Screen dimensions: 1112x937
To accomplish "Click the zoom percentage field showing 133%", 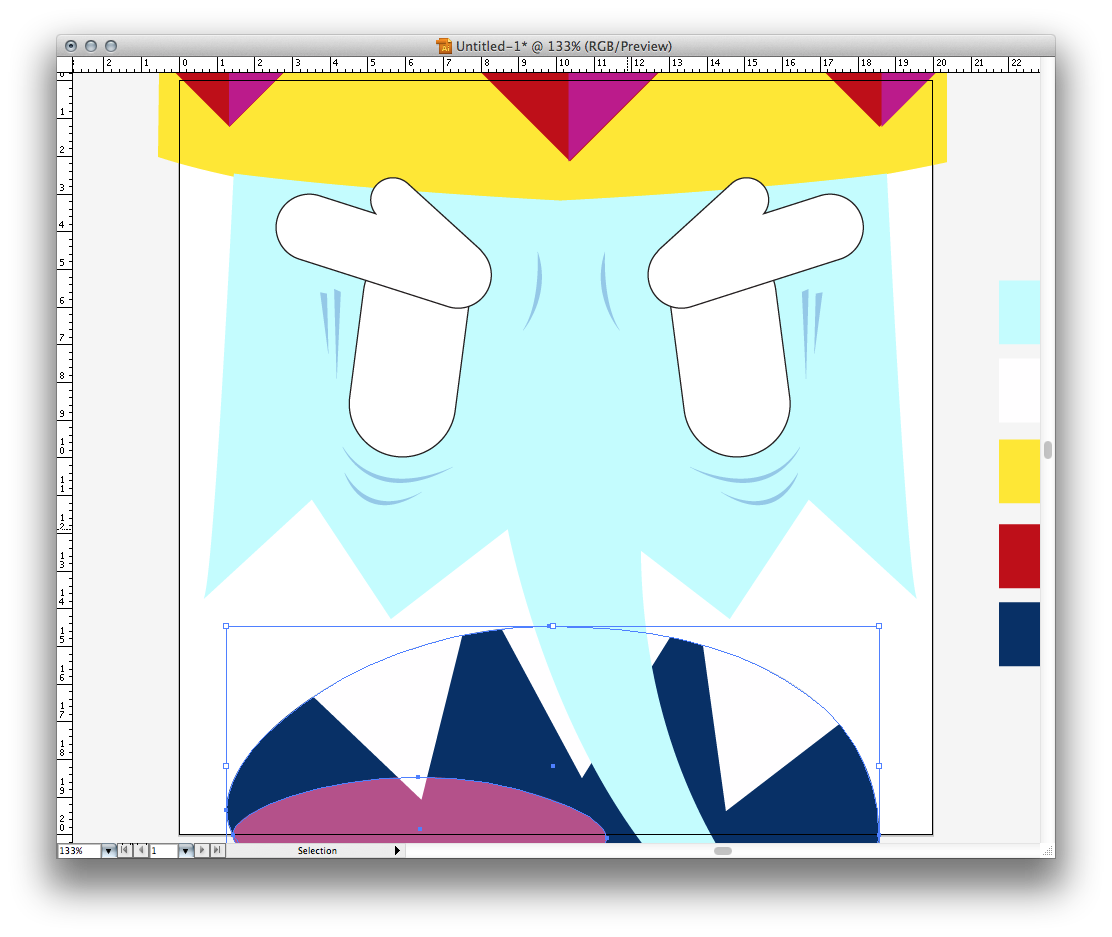I will click(79, 851).
